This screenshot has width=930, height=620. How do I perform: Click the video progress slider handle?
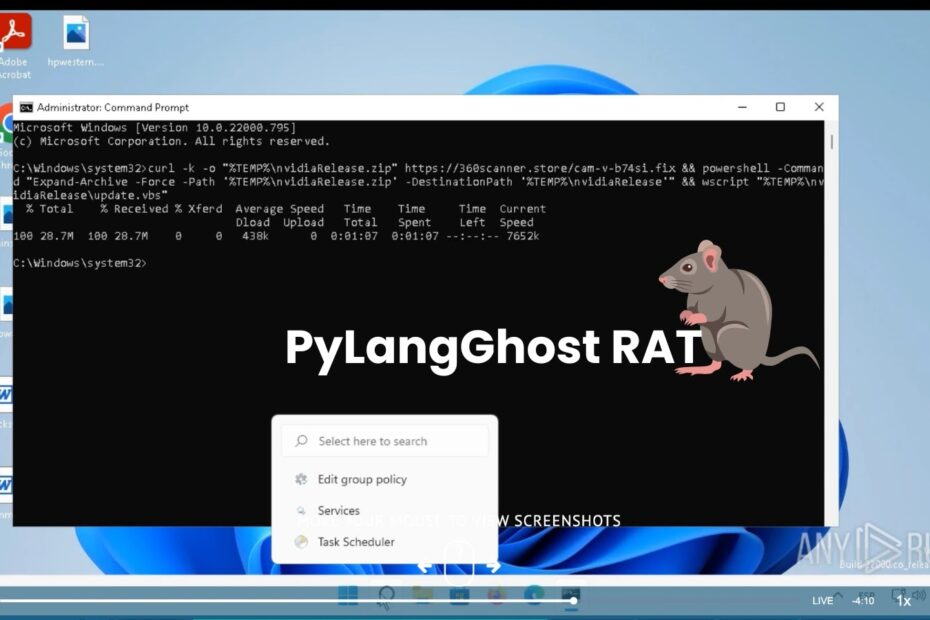click(x=574, y=600)
